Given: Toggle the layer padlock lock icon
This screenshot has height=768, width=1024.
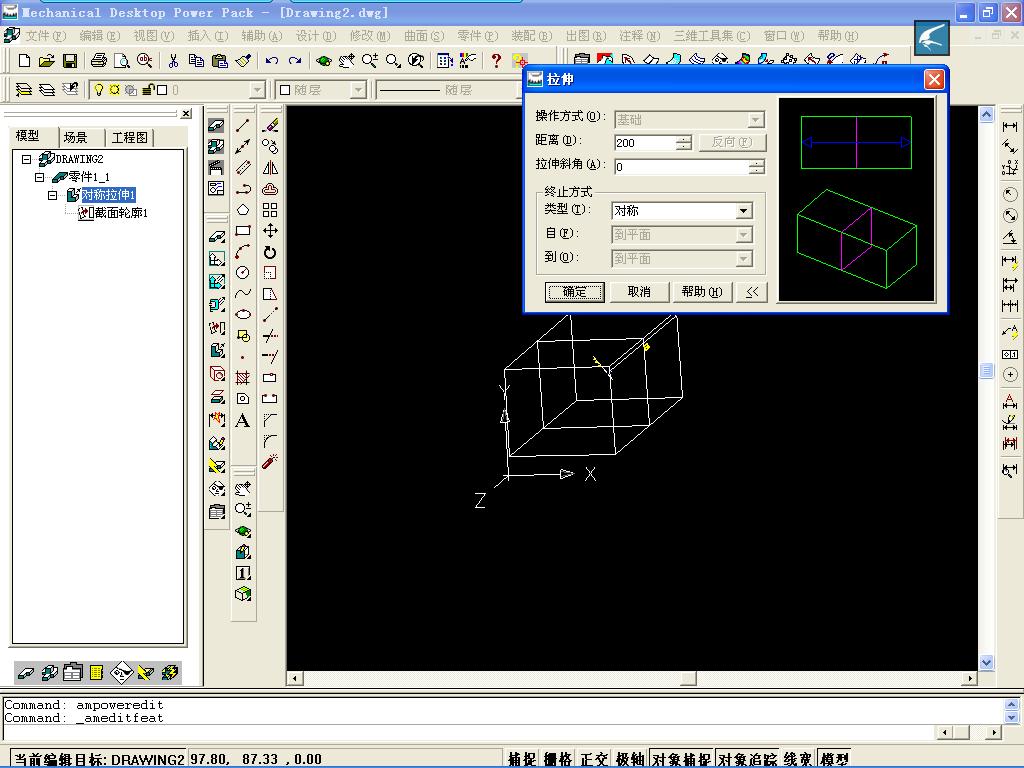Looking at the screenshot, I should 148,89.
